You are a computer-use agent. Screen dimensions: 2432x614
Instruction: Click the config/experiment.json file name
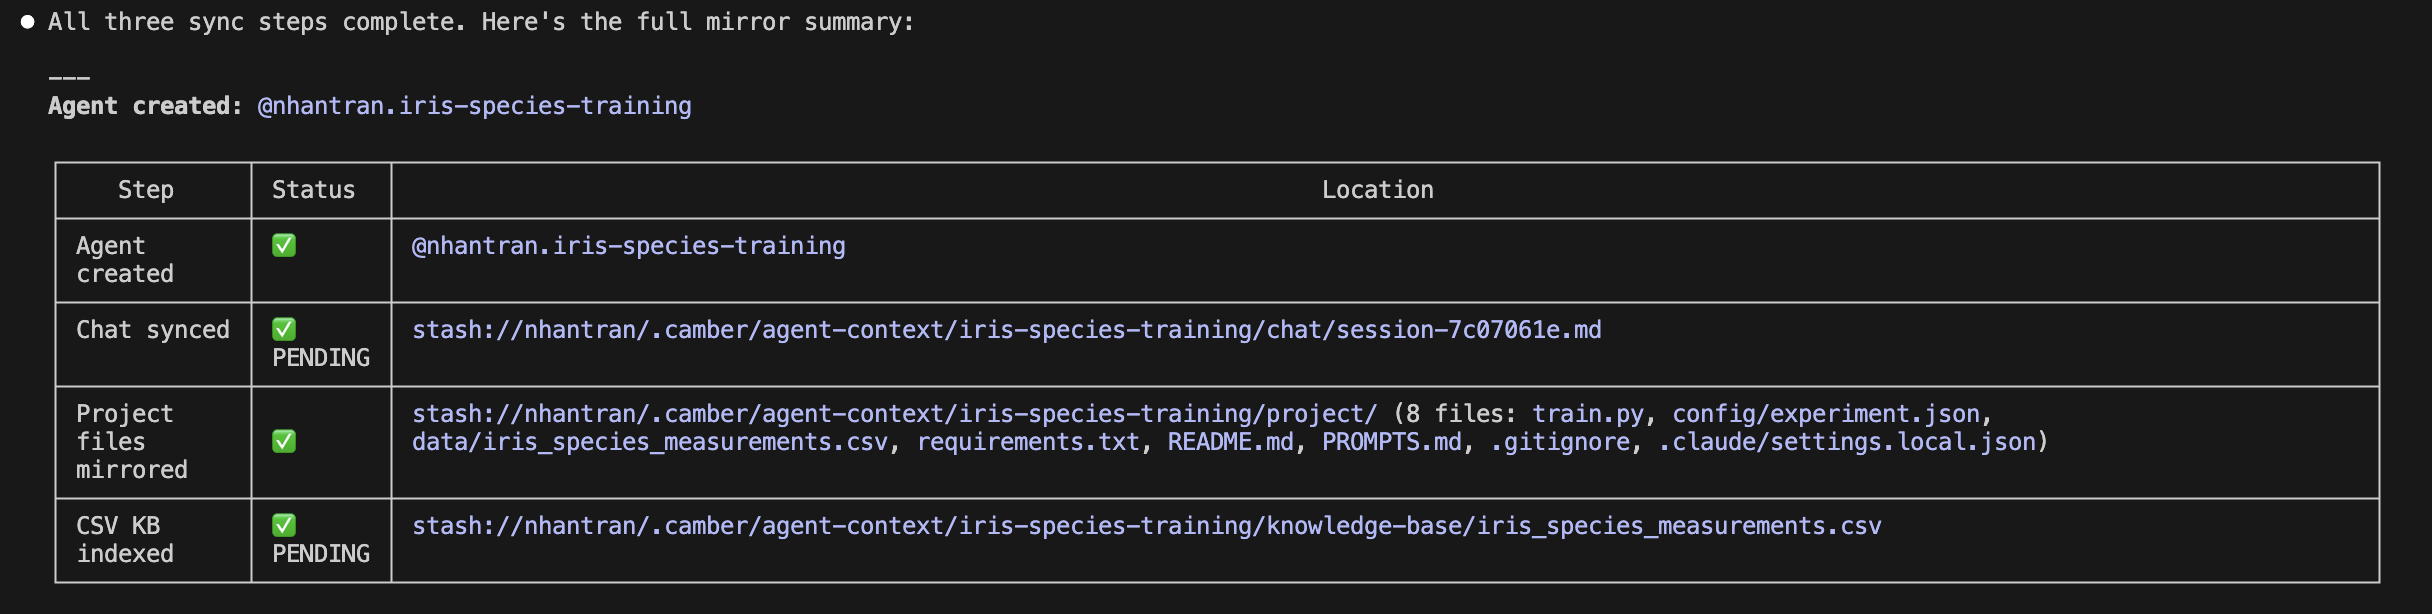click(x=1826, y=414)
